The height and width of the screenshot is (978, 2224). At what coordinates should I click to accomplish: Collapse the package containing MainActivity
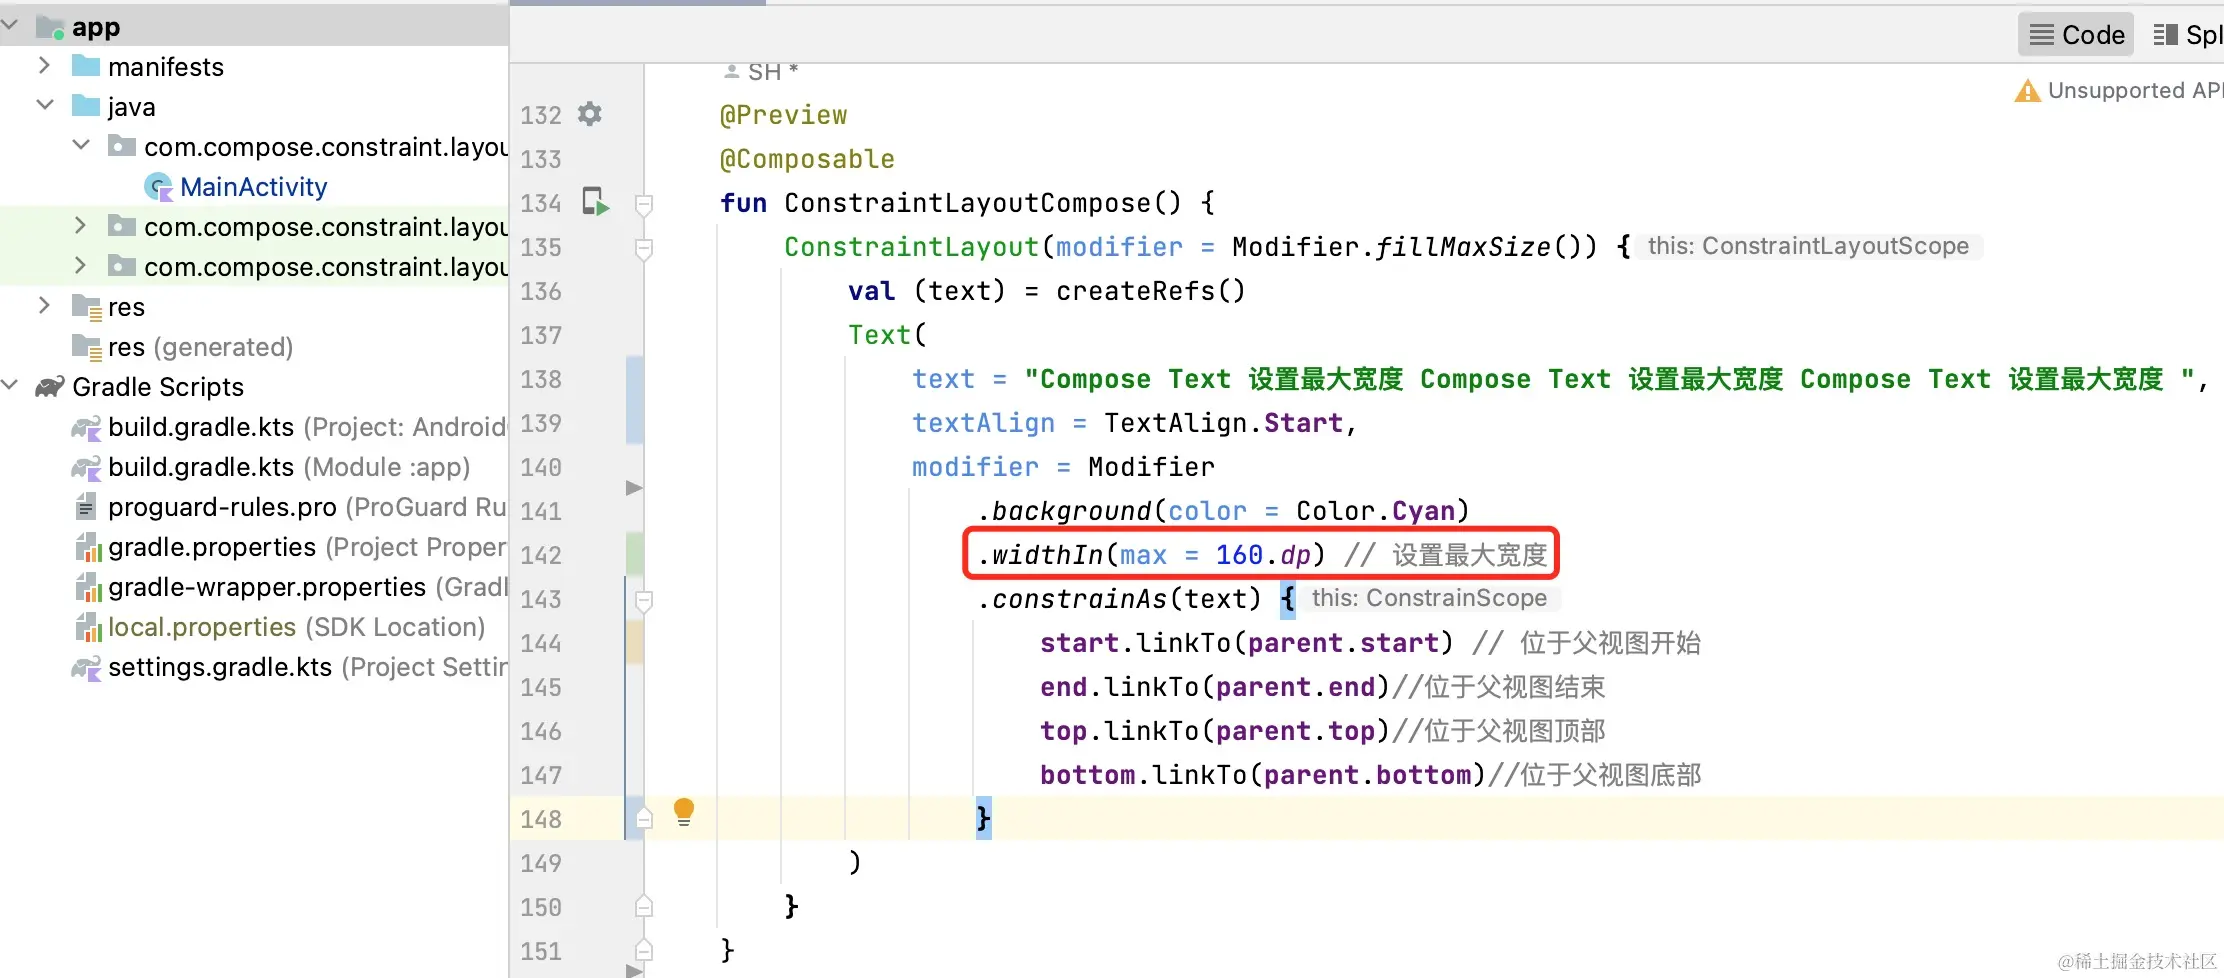81,145
